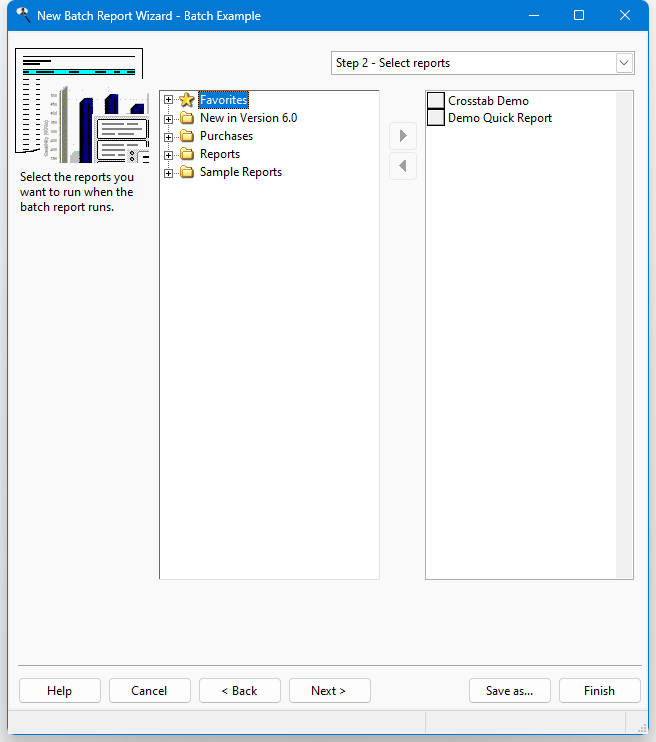This screenshot has height=742, width=656.
Task: Click the New in Version 6.0 folder icon
Action: 186,118
